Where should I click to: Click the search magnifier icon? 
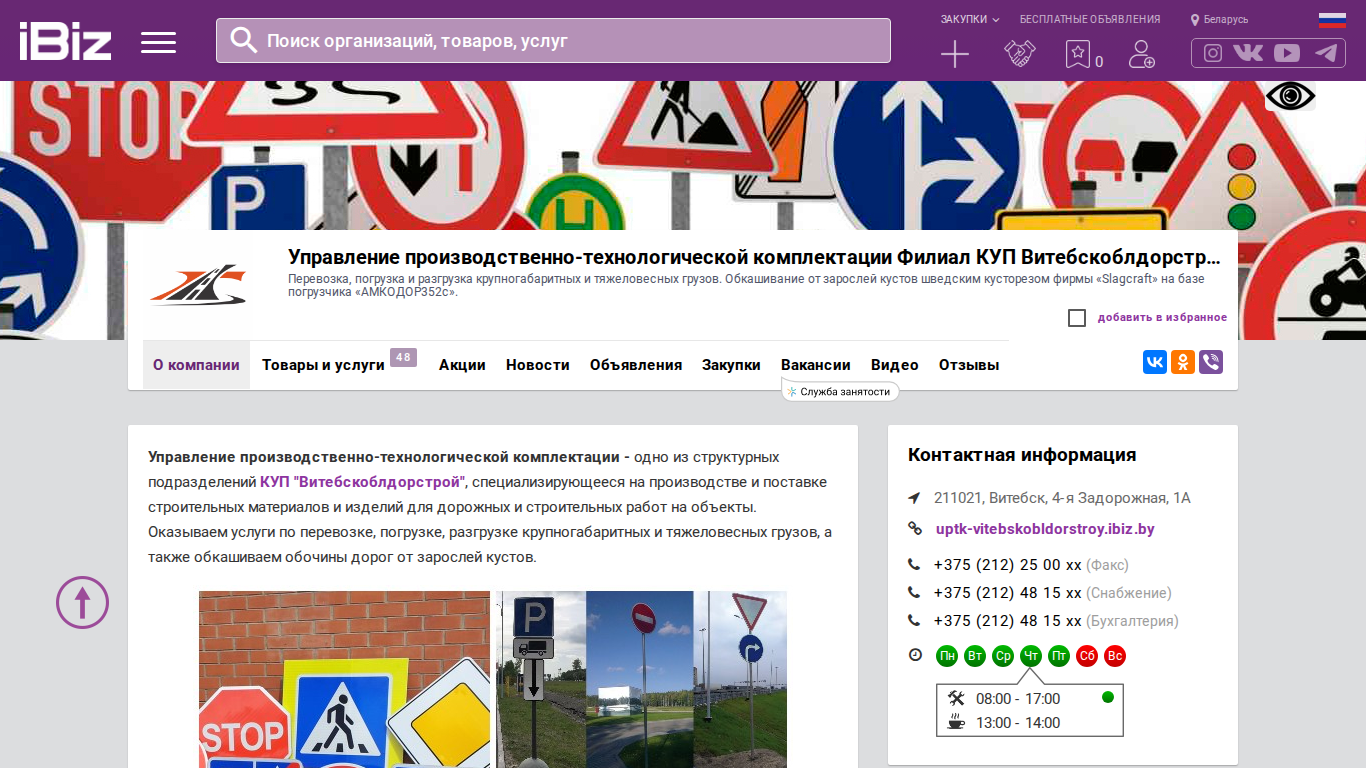[x=244, y=40]
